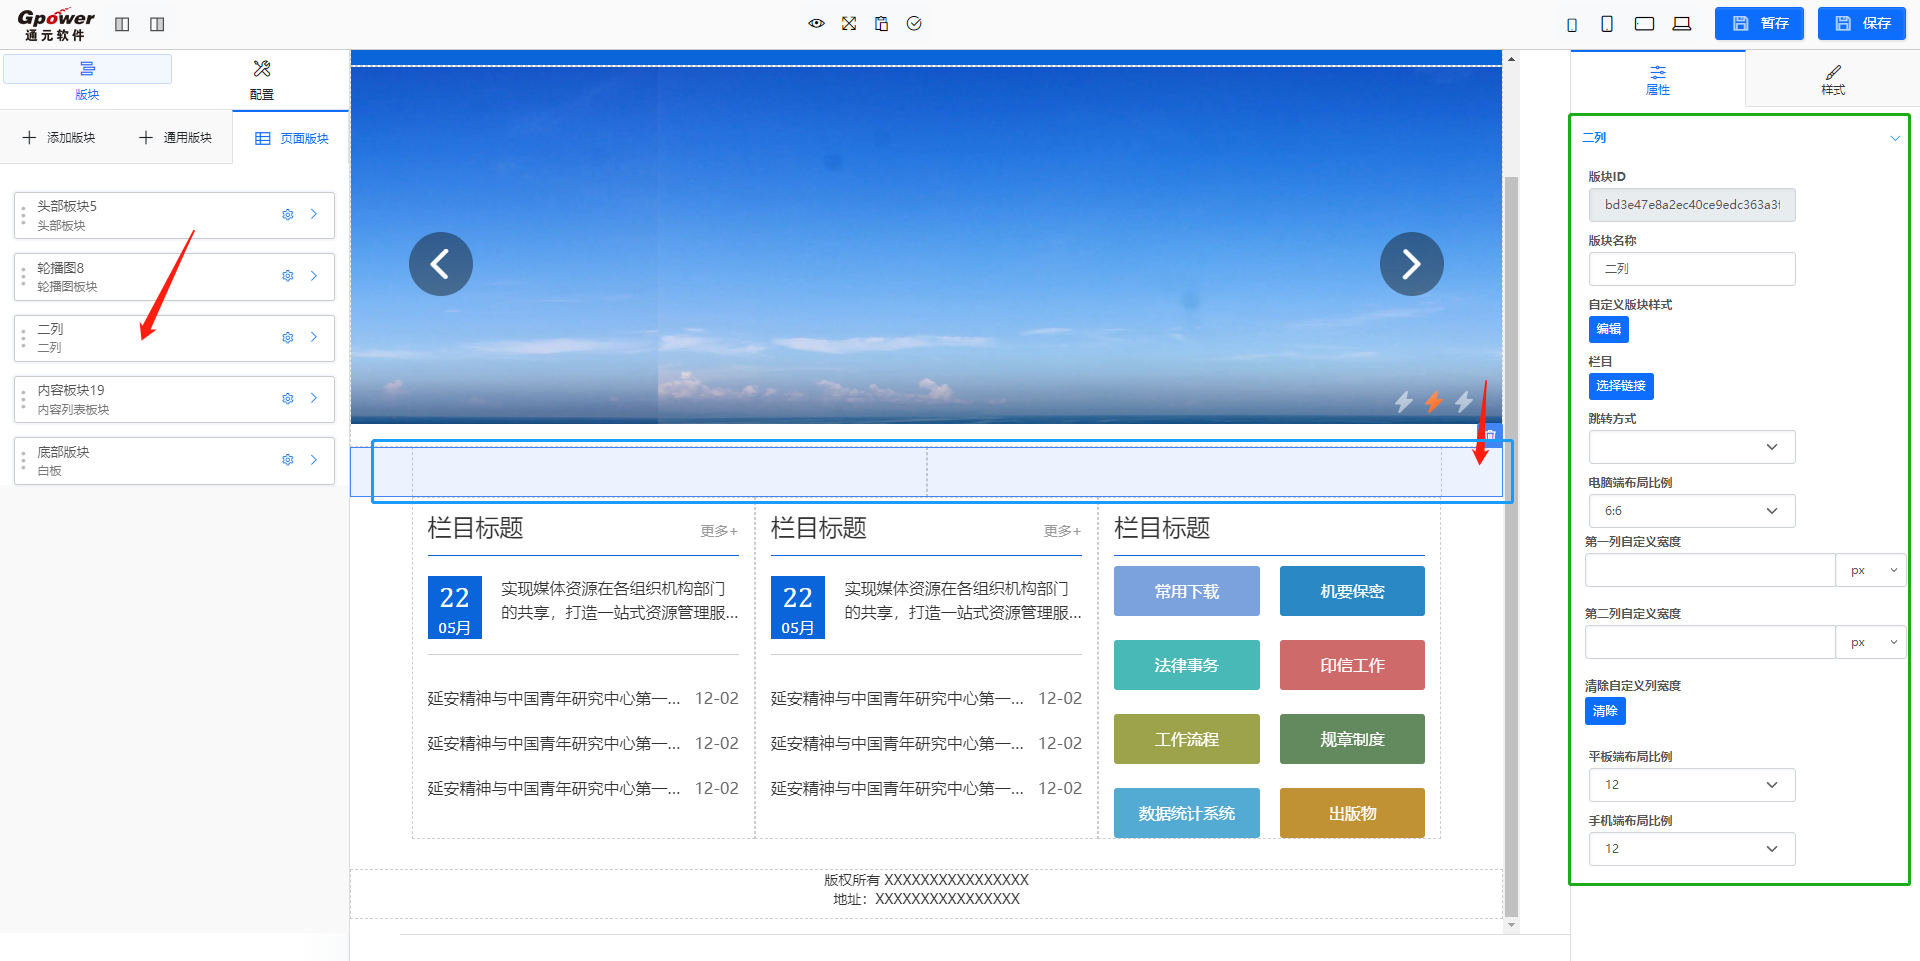Delete selected block with trash icon
Image resolution: width=1920 pixels, height=961 pixels.
[x=1490, y=434]
